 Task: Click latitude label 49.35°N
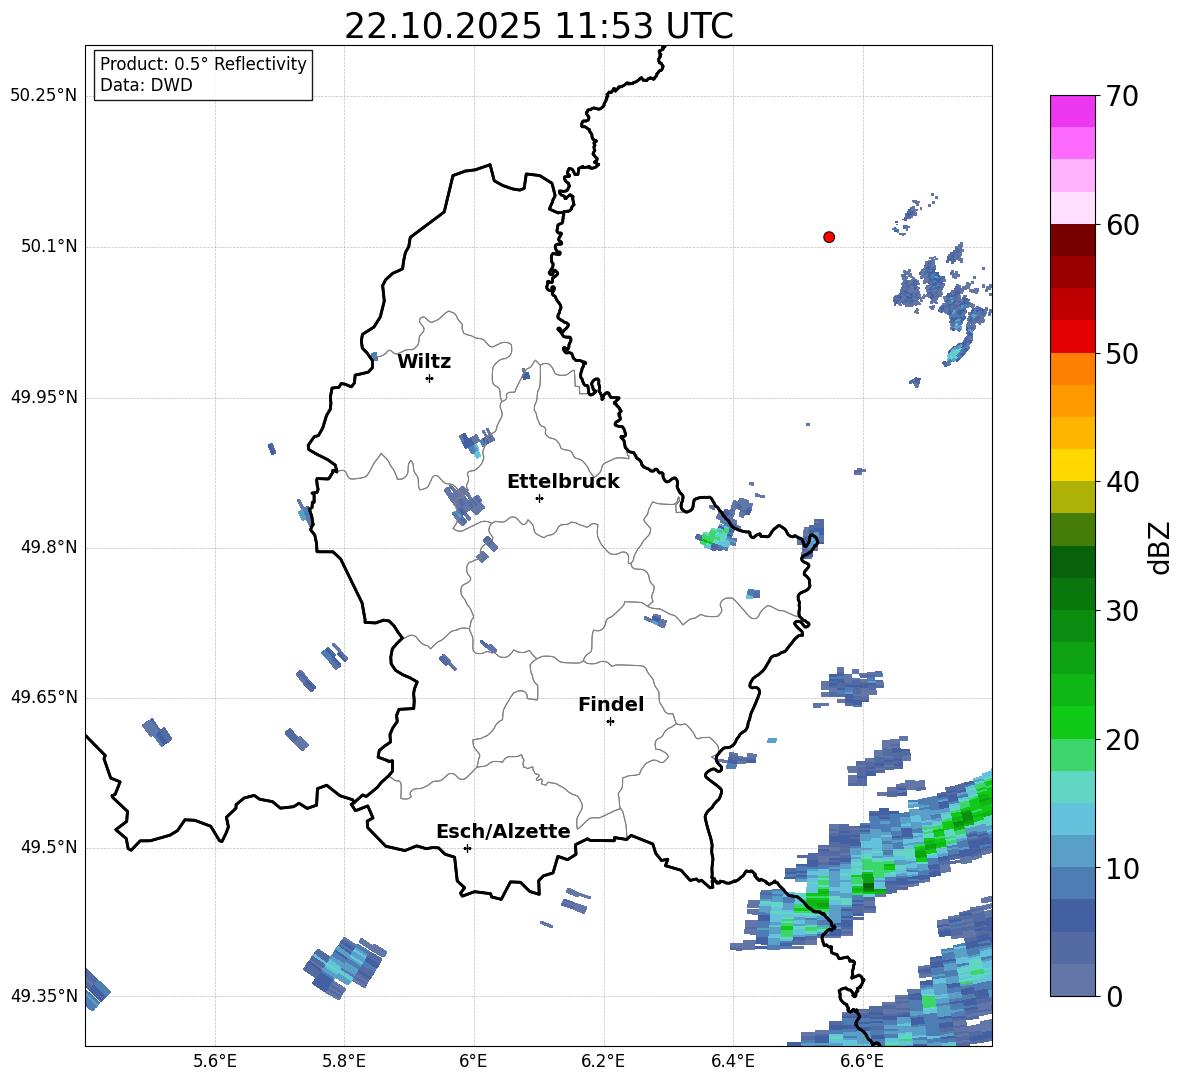point(44,996)
